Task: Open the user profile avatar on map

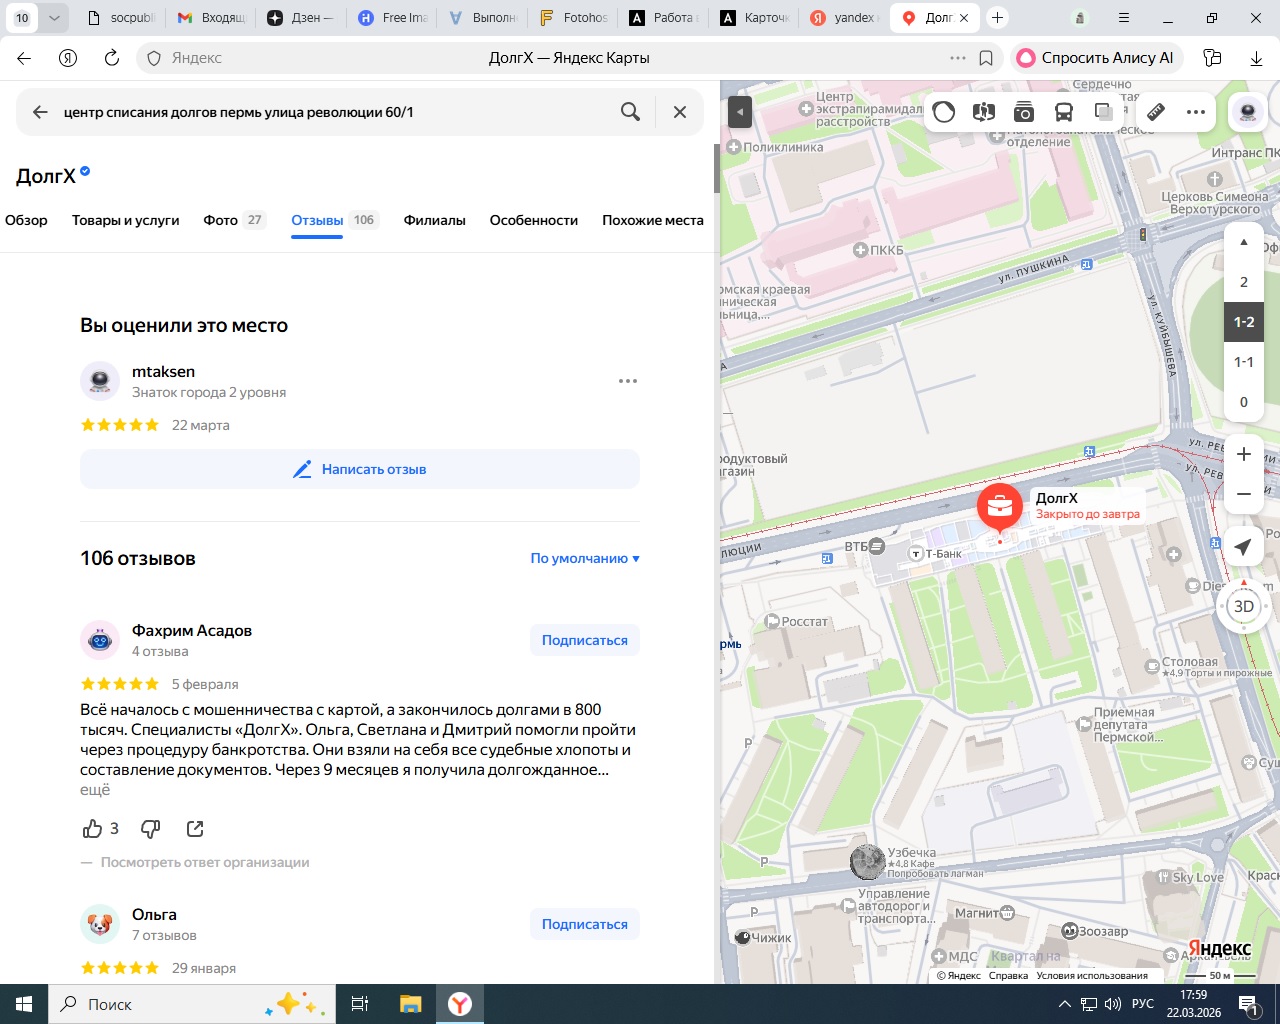Action: 1248,112
